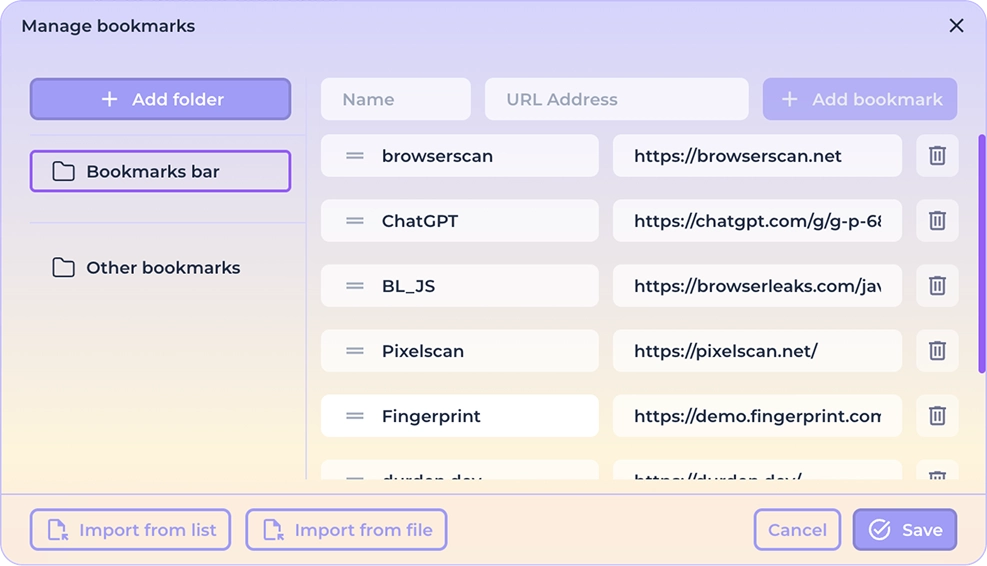Delete the Pixelscan bookmark via trash icon
Image resolution: width=987 pixels, height=566 pixels.
(937, 351)
